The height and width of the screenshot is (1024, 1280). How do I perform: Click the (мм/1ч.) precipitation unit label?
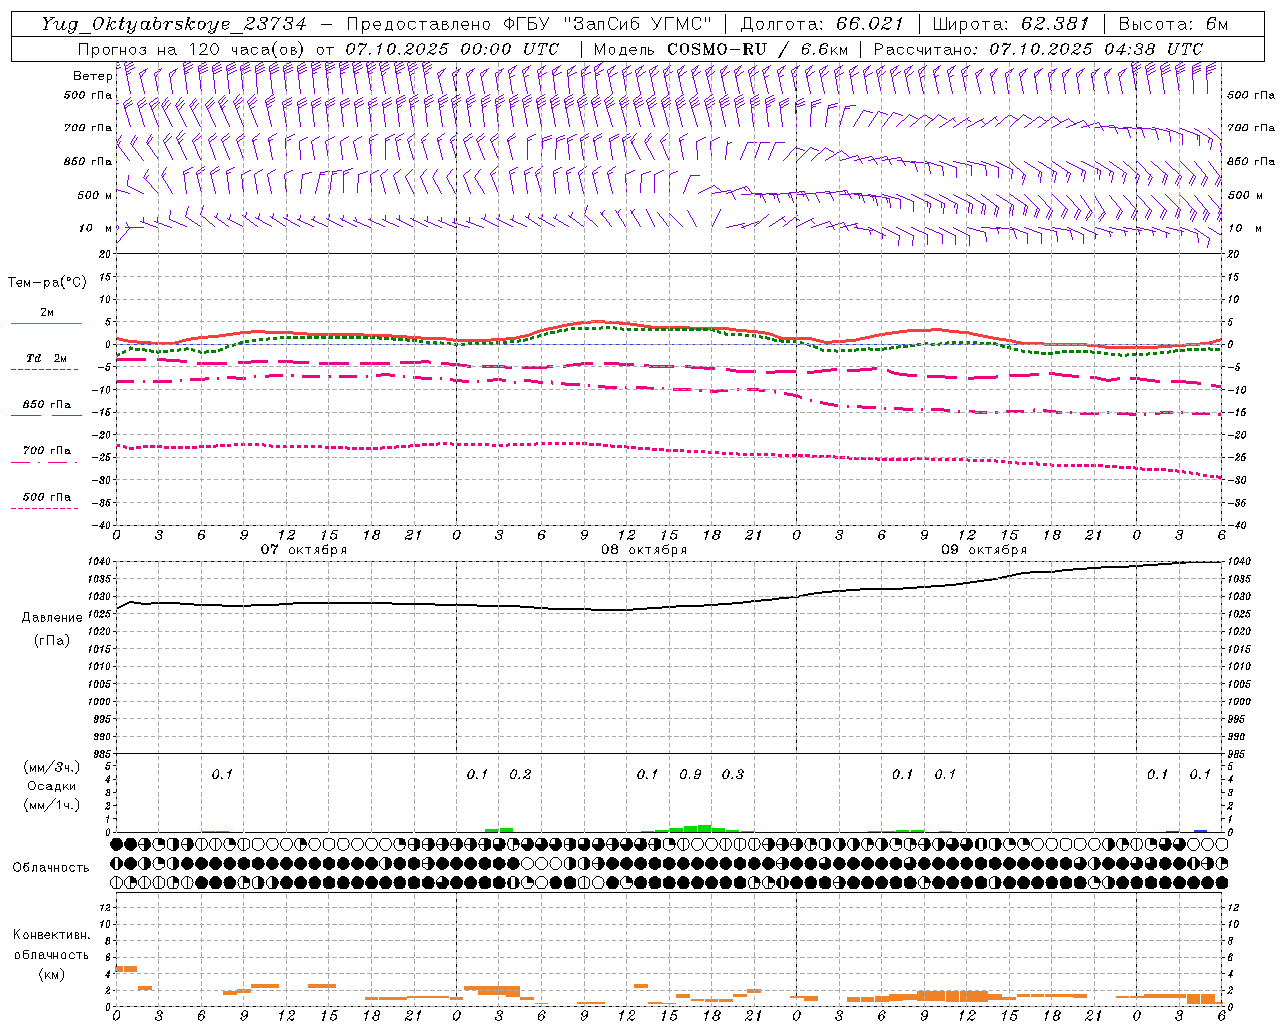pyautogui.click(x=52, y=805)
